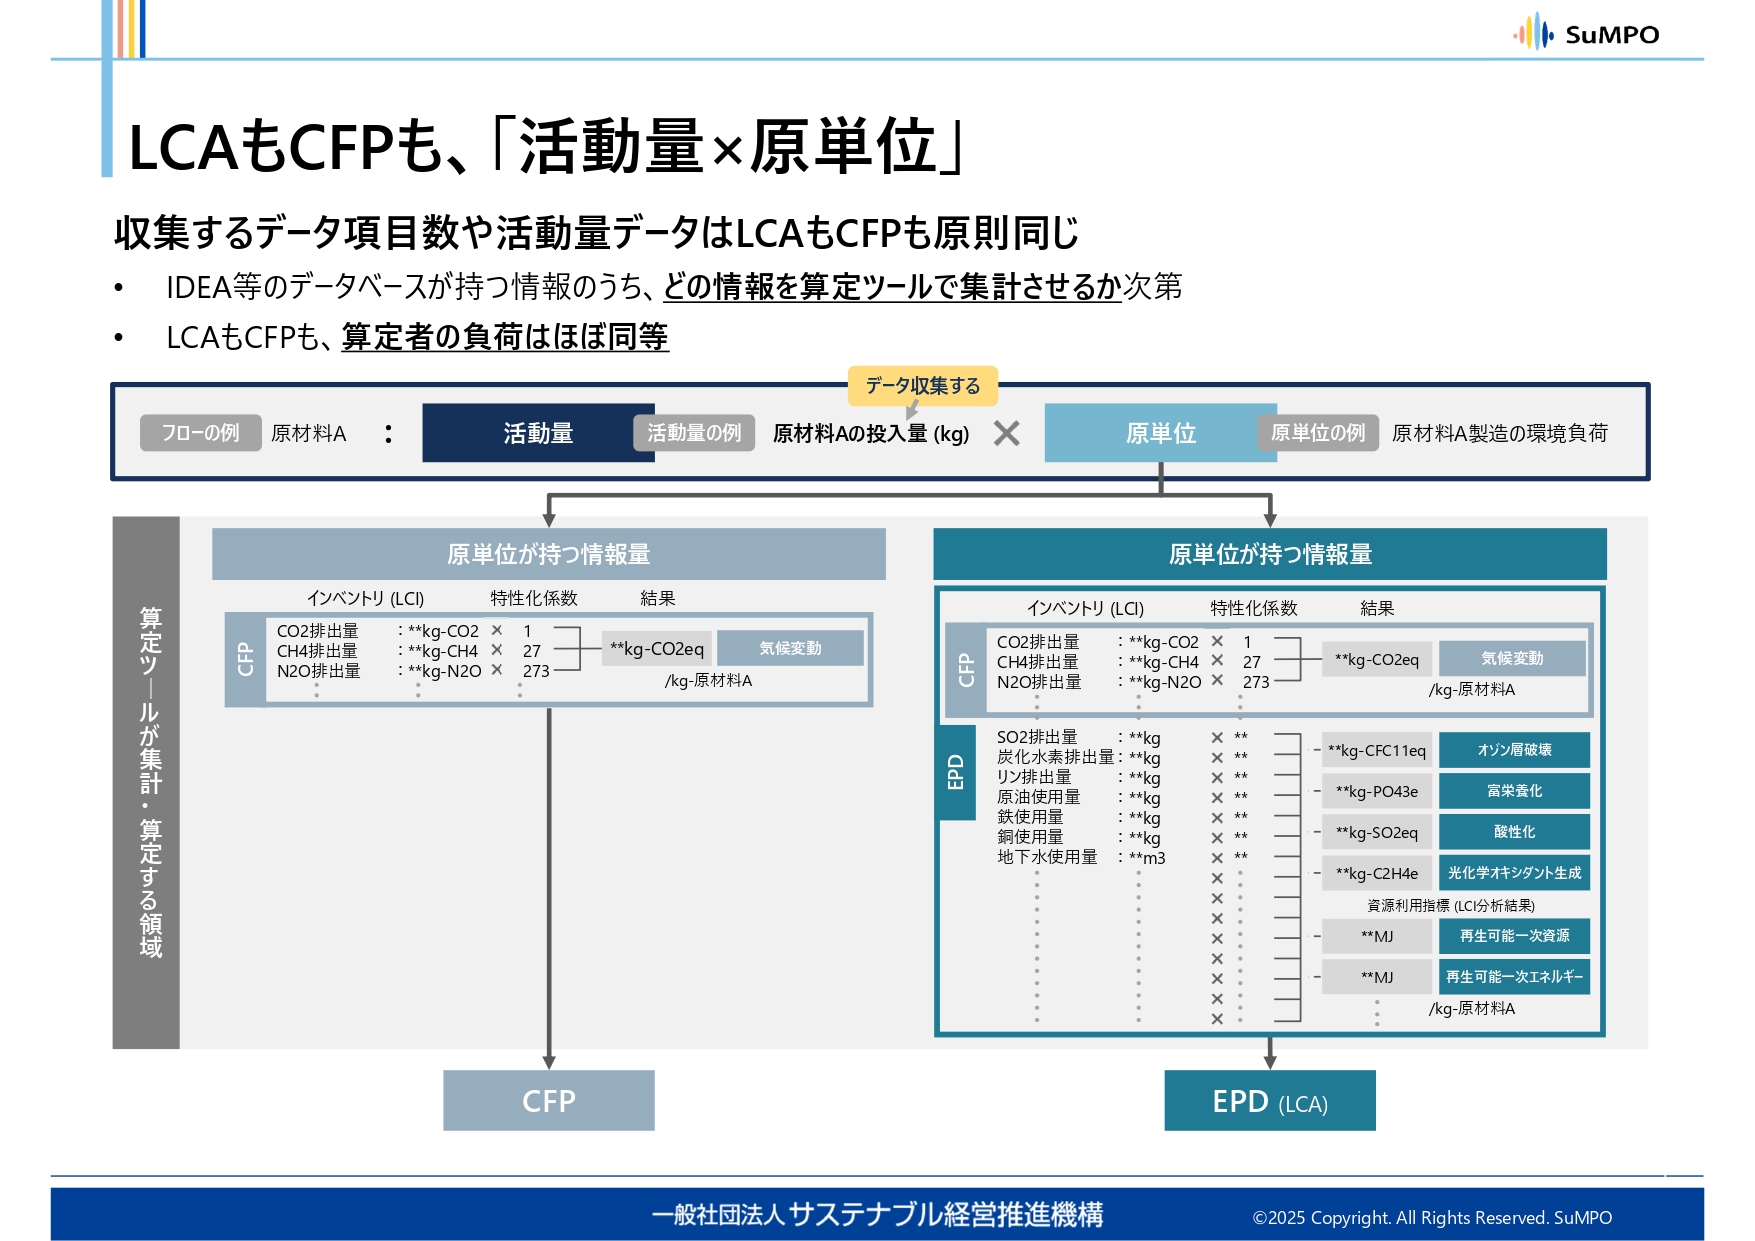Viewport: 1755px width, 1241px height.
Task: Open the underlined 算定者の負荷はほぼ同等 text
Action: tap(505, 337)
